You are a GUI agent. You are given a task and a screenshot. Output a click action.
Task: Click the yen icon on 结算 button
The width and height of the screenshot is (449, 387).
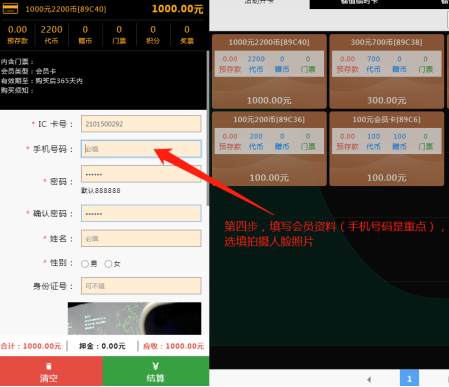coord(155,366)
